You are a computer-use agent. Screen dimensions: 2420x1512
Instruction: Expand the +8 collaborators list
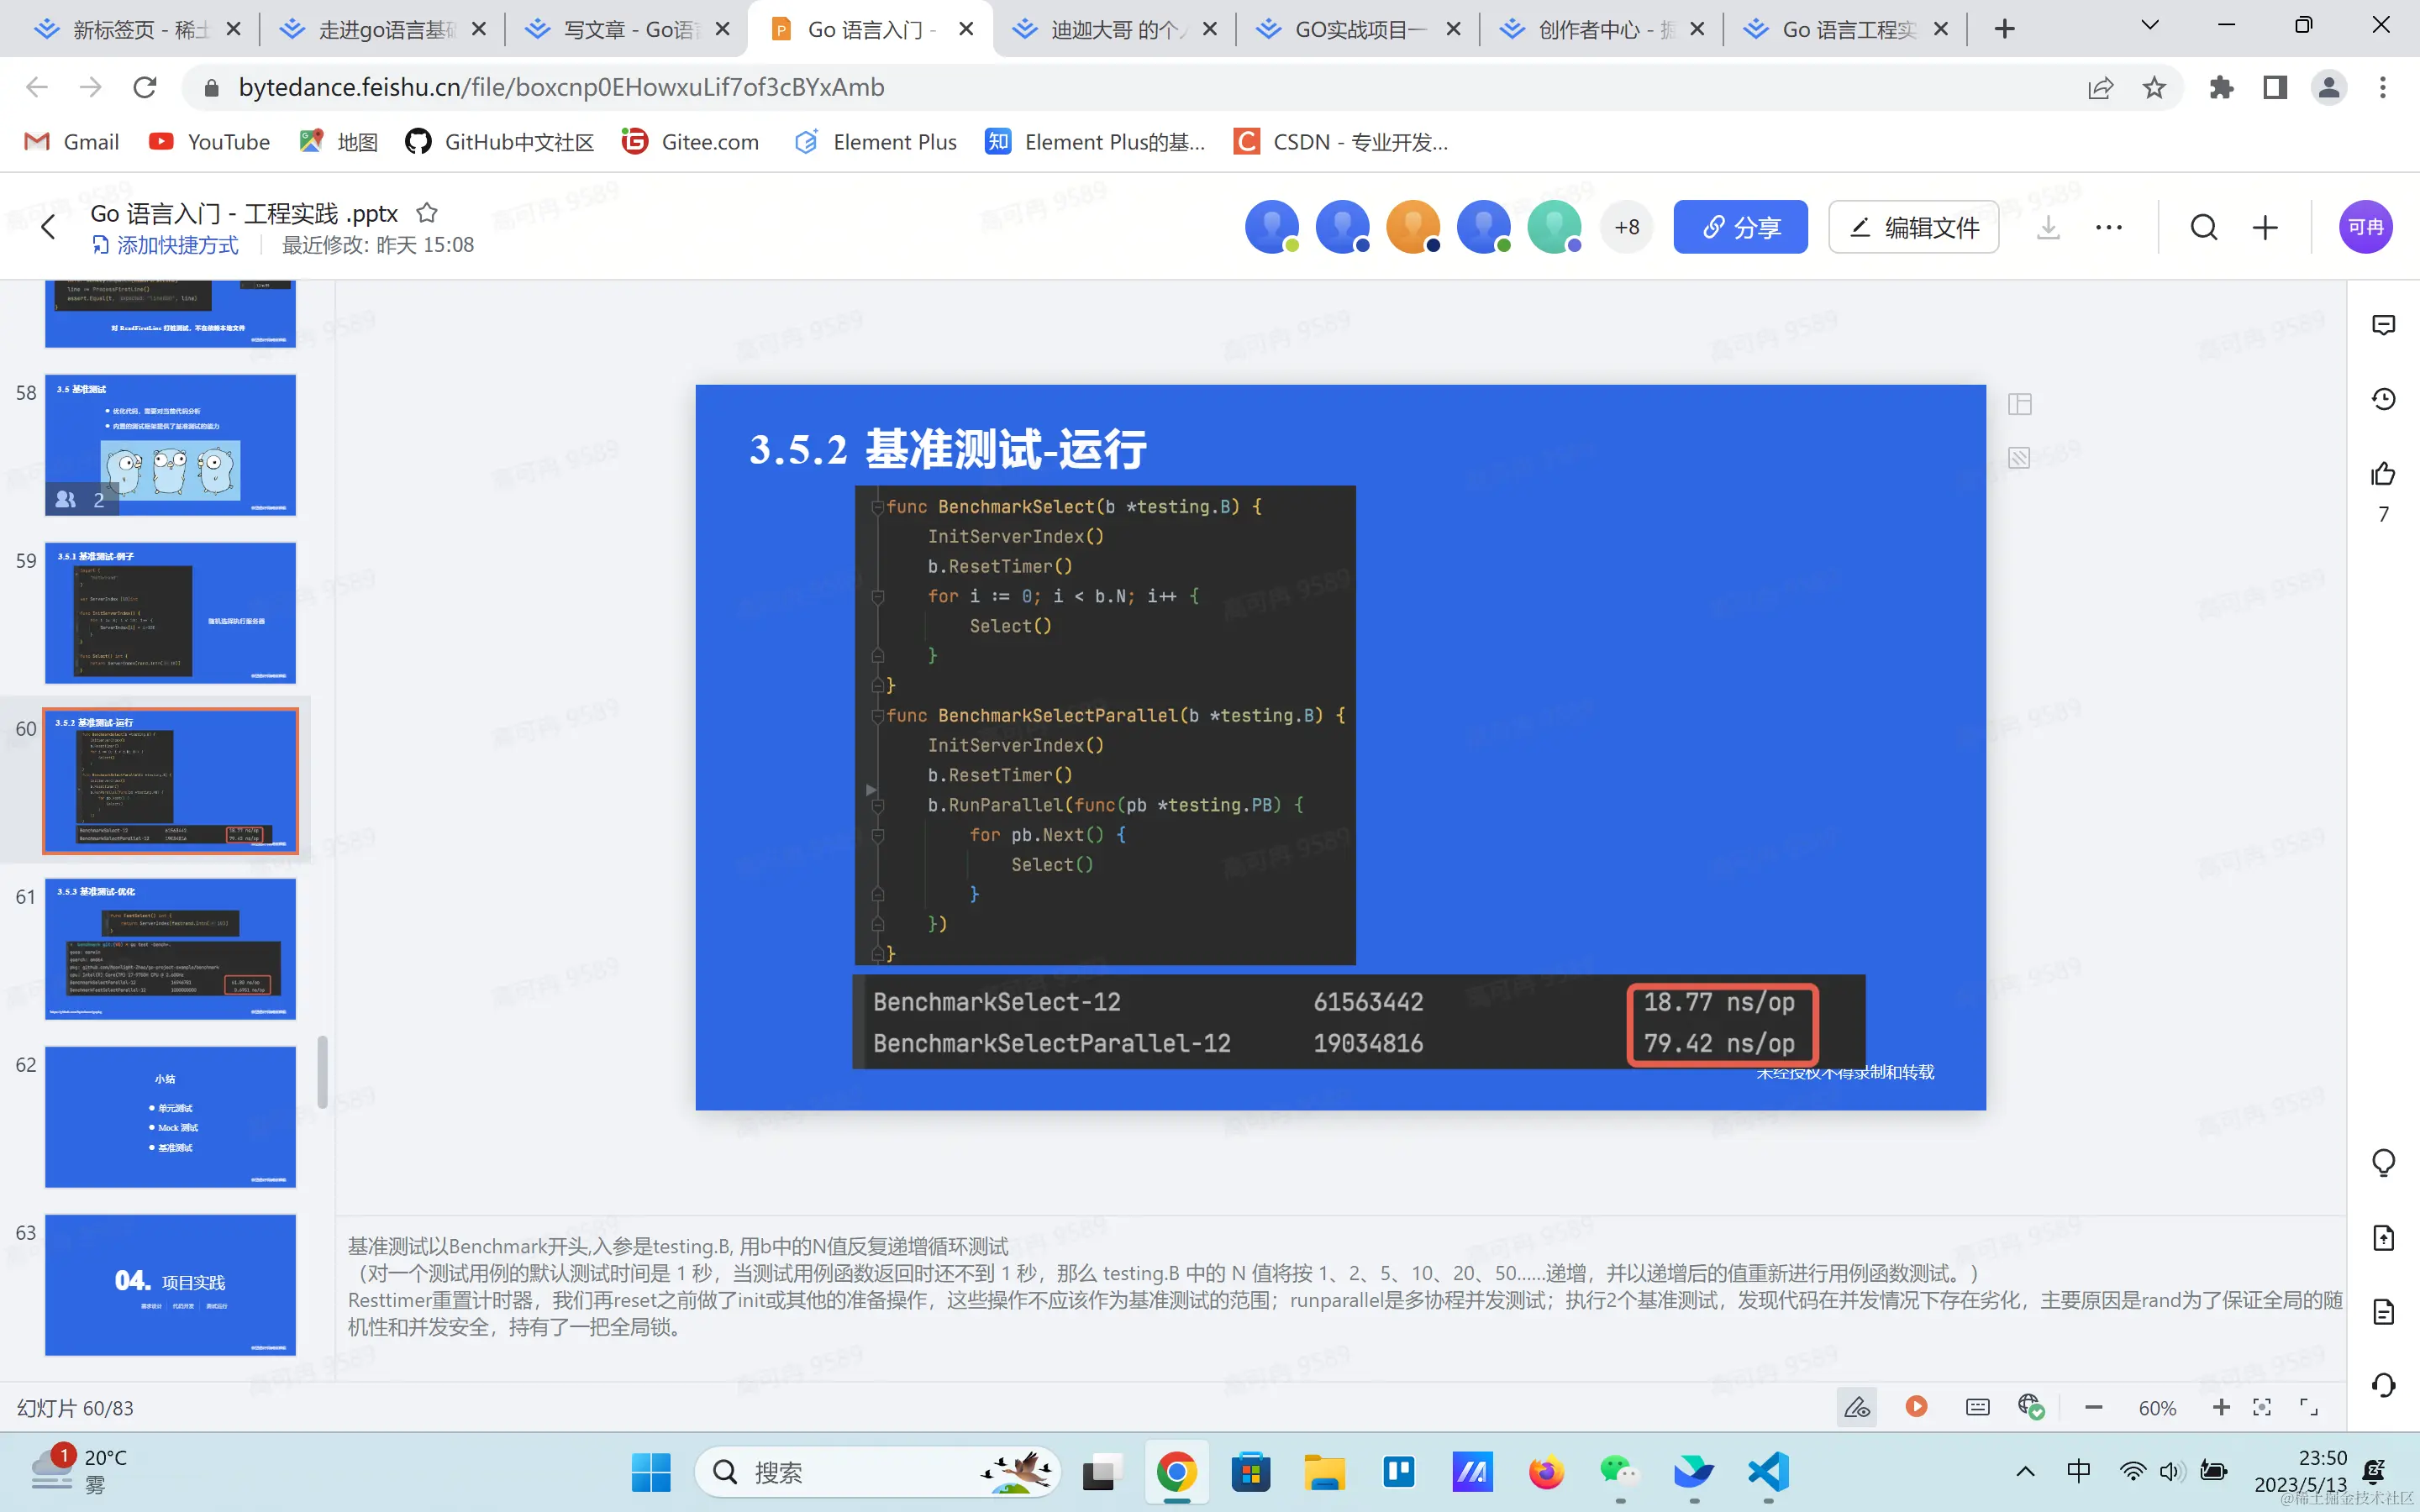click(1626, 227)
